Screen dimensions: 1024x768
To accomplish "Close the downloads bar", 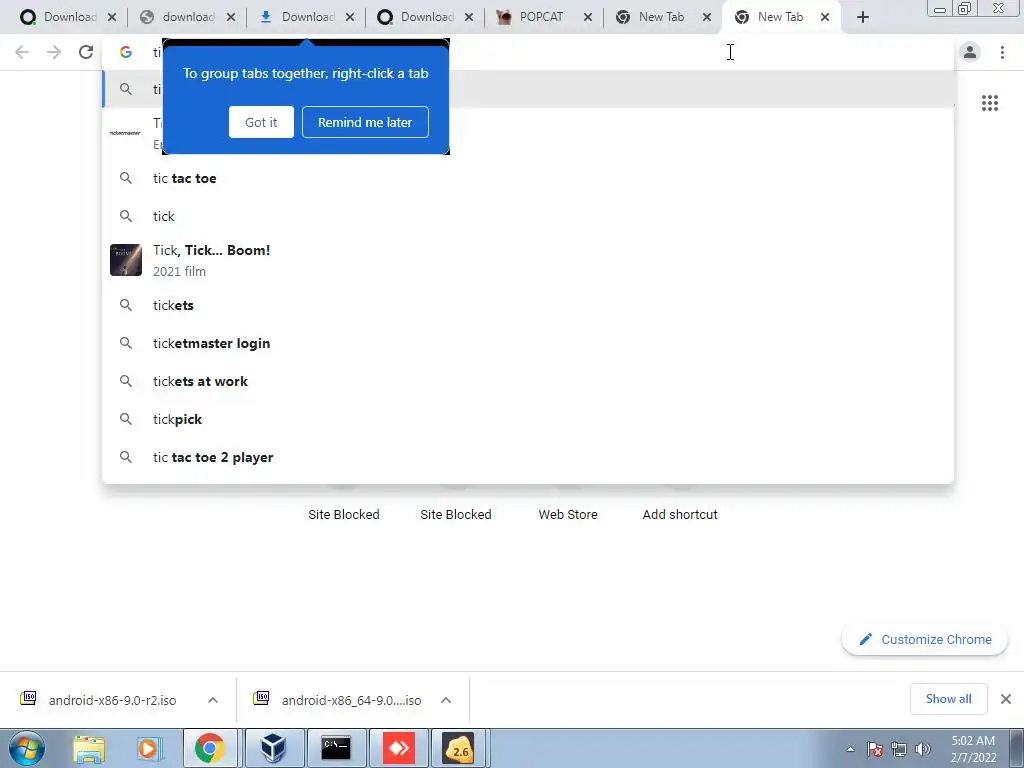I will coord(1006,699).
